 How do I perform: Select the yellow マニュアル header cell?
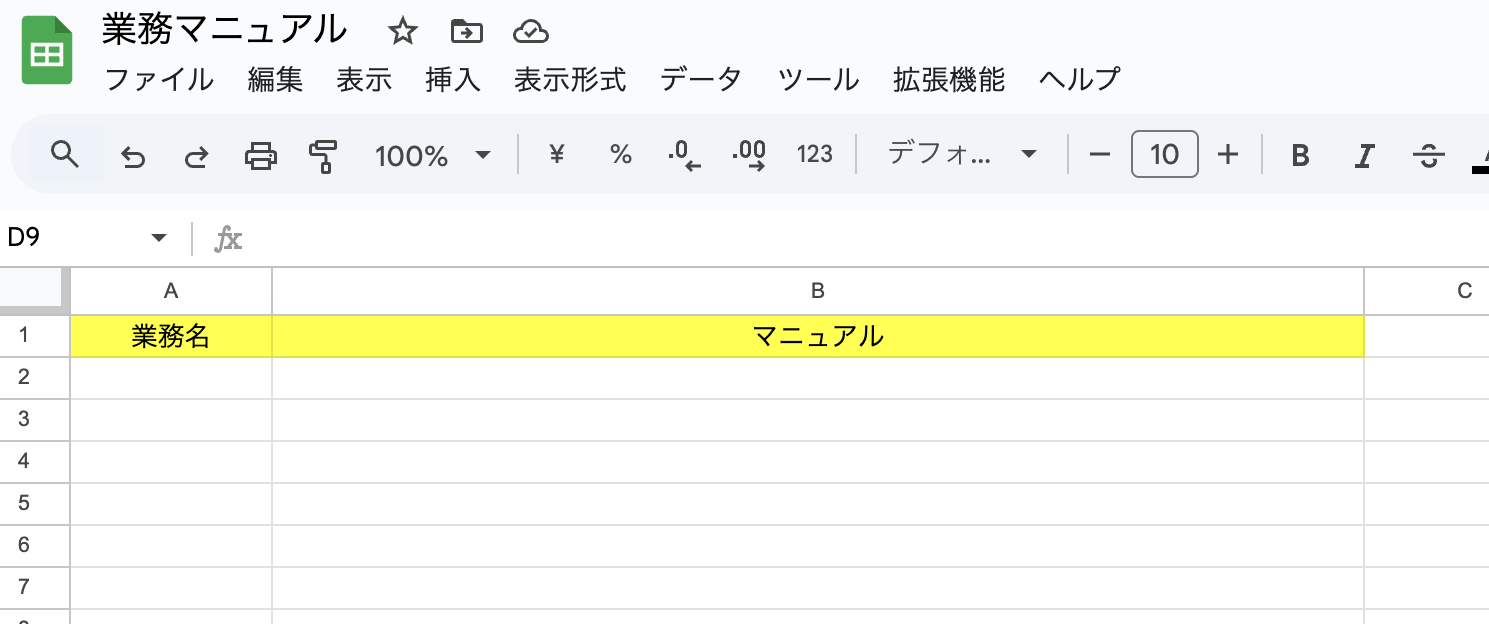click(x=817, y=337)
